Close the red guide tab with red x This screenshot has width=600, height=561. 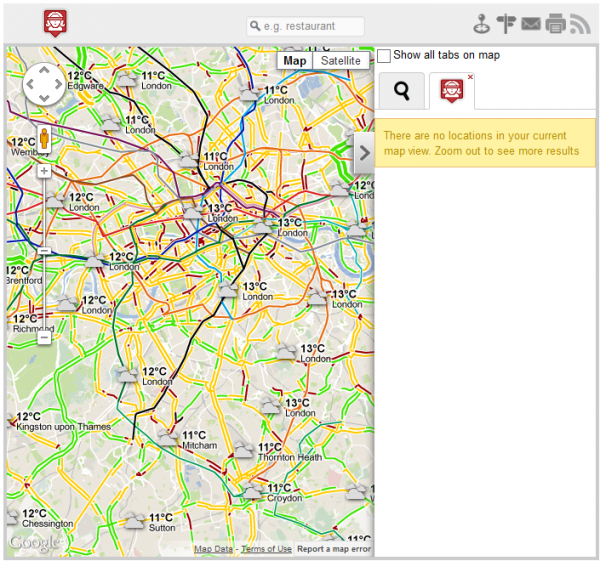coord(470,77)
